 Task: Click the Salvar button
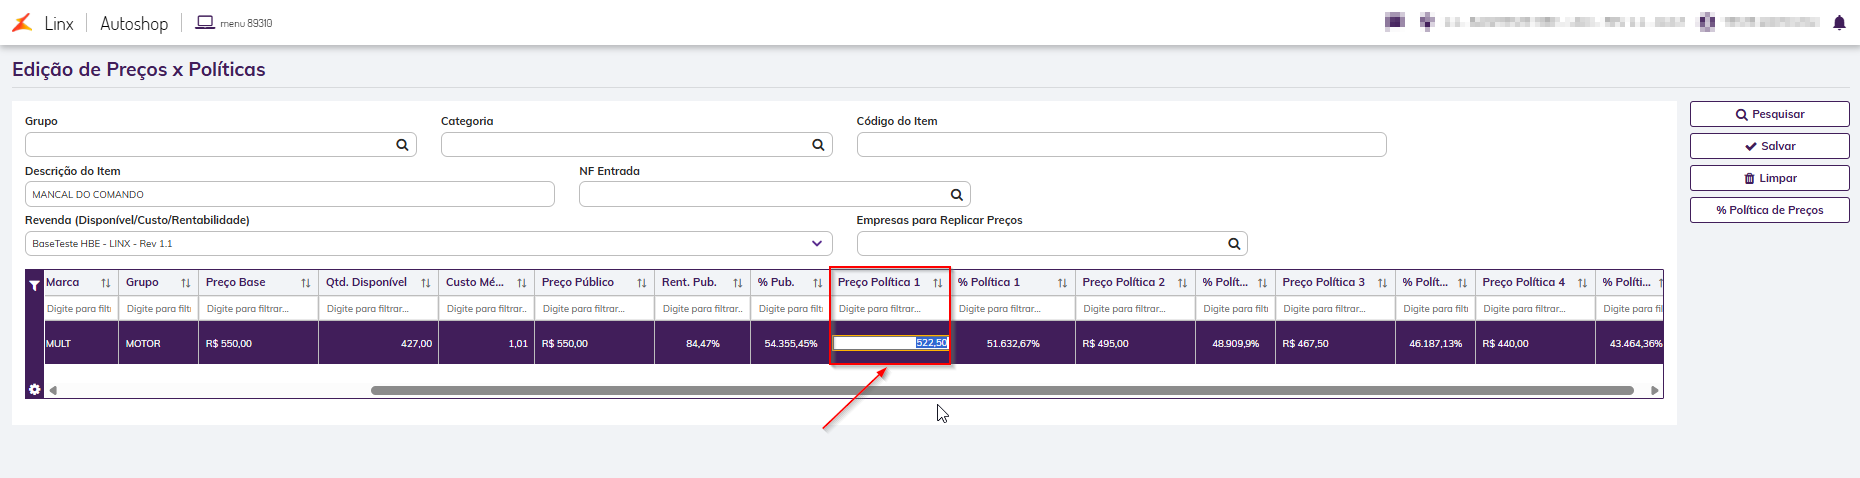[1769, 146]
